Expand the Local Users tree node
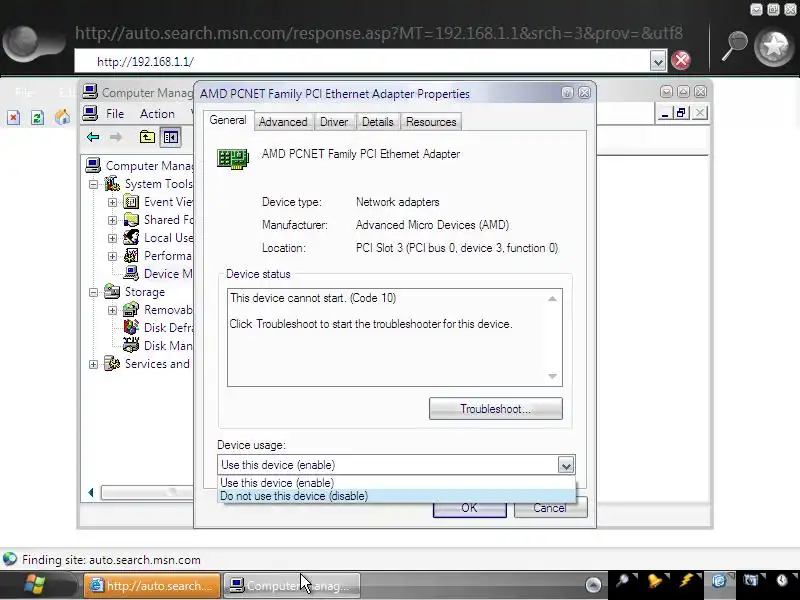This screenshot has height=600, width=800. click(x=112, y=238)
